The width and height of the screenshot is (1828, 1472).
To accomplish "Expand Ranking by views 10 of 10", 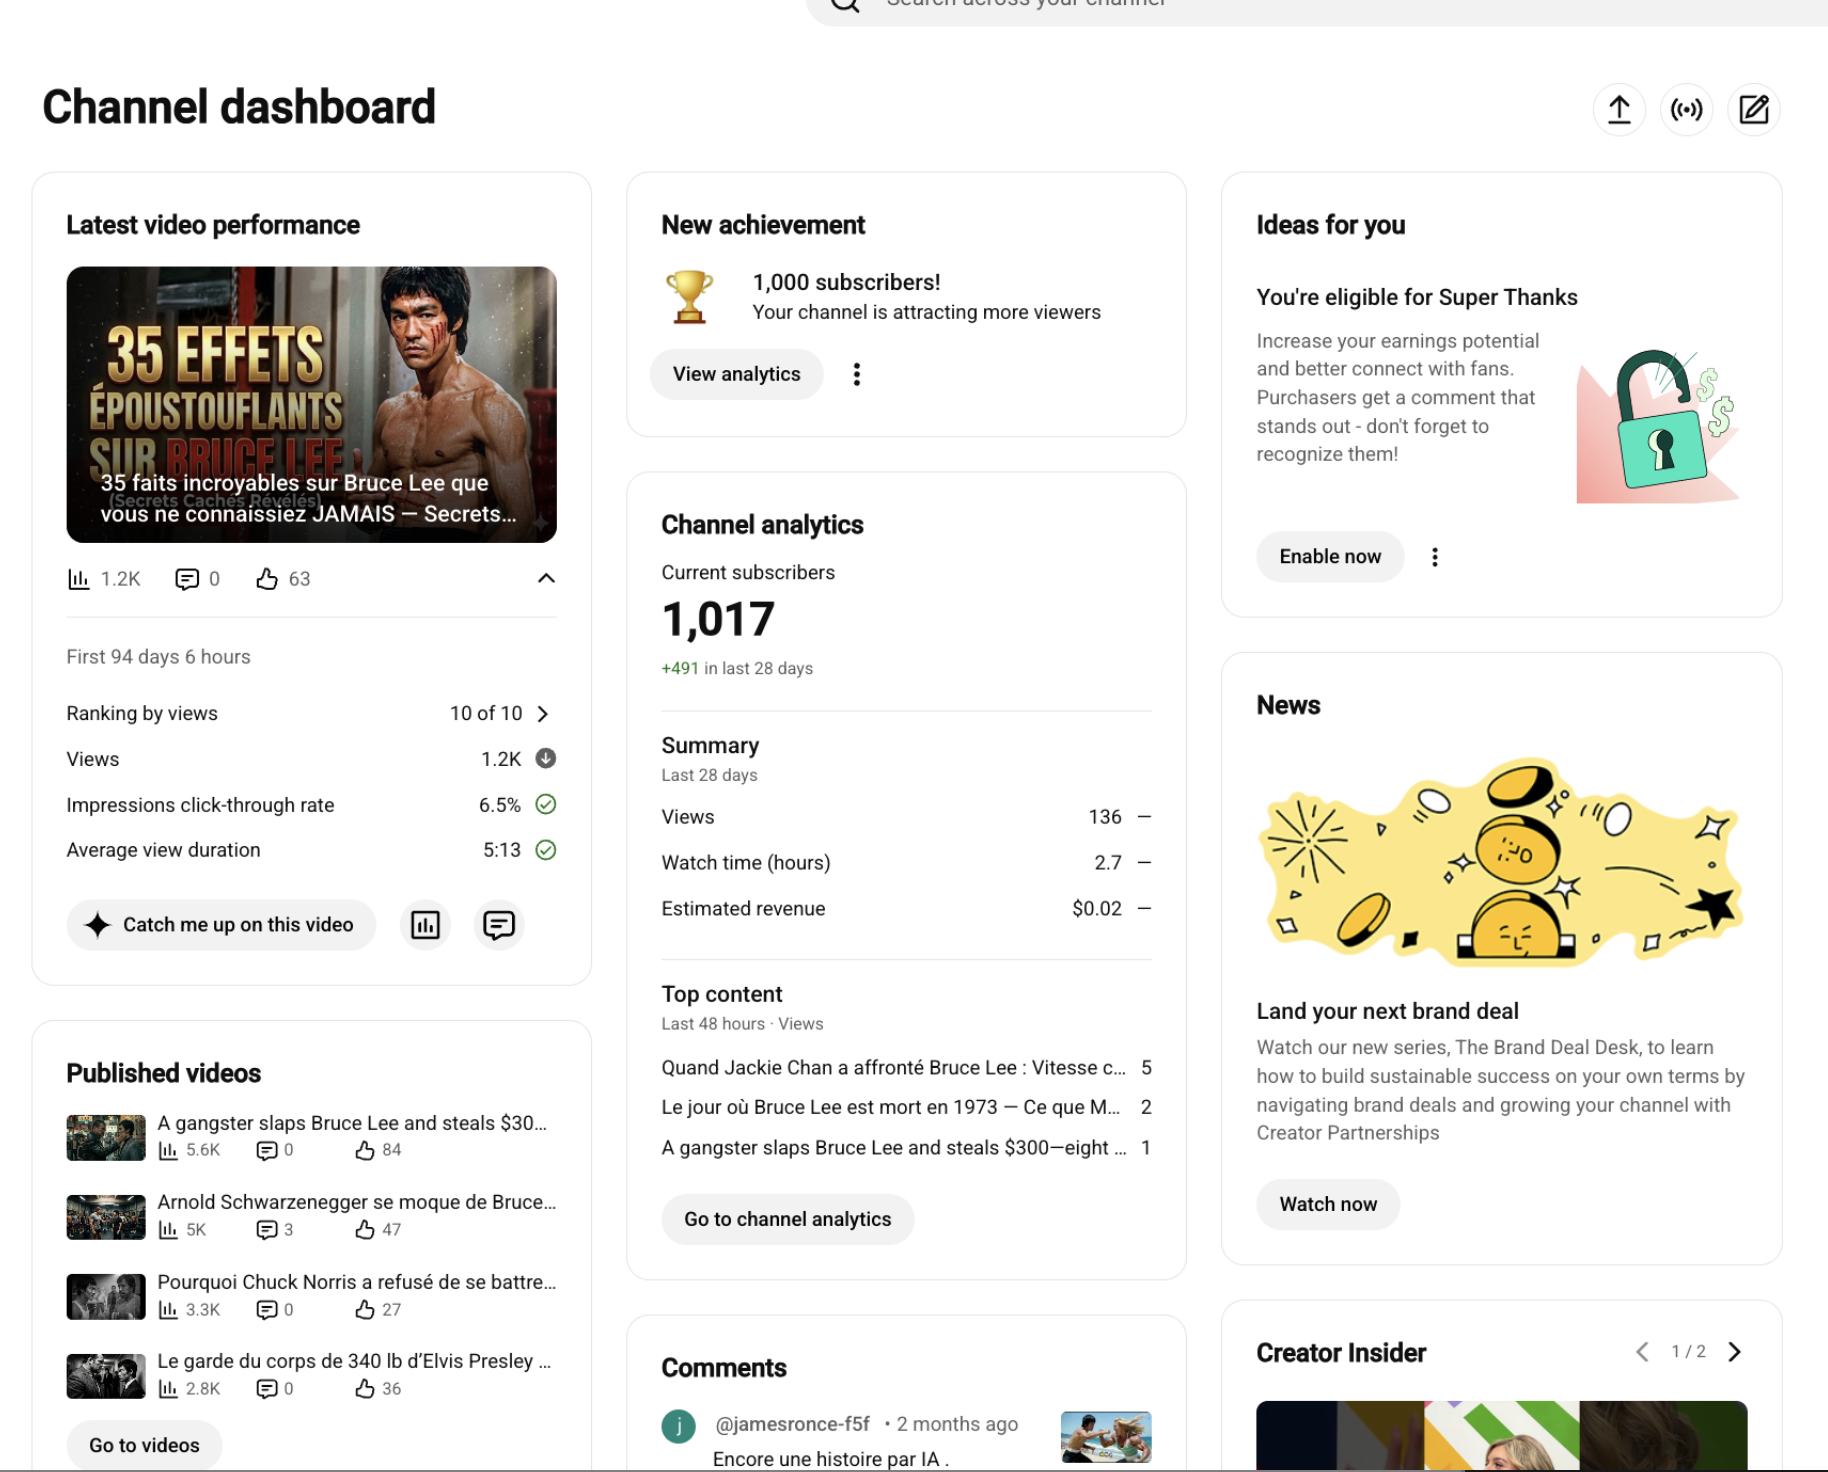I will point(543,714).
